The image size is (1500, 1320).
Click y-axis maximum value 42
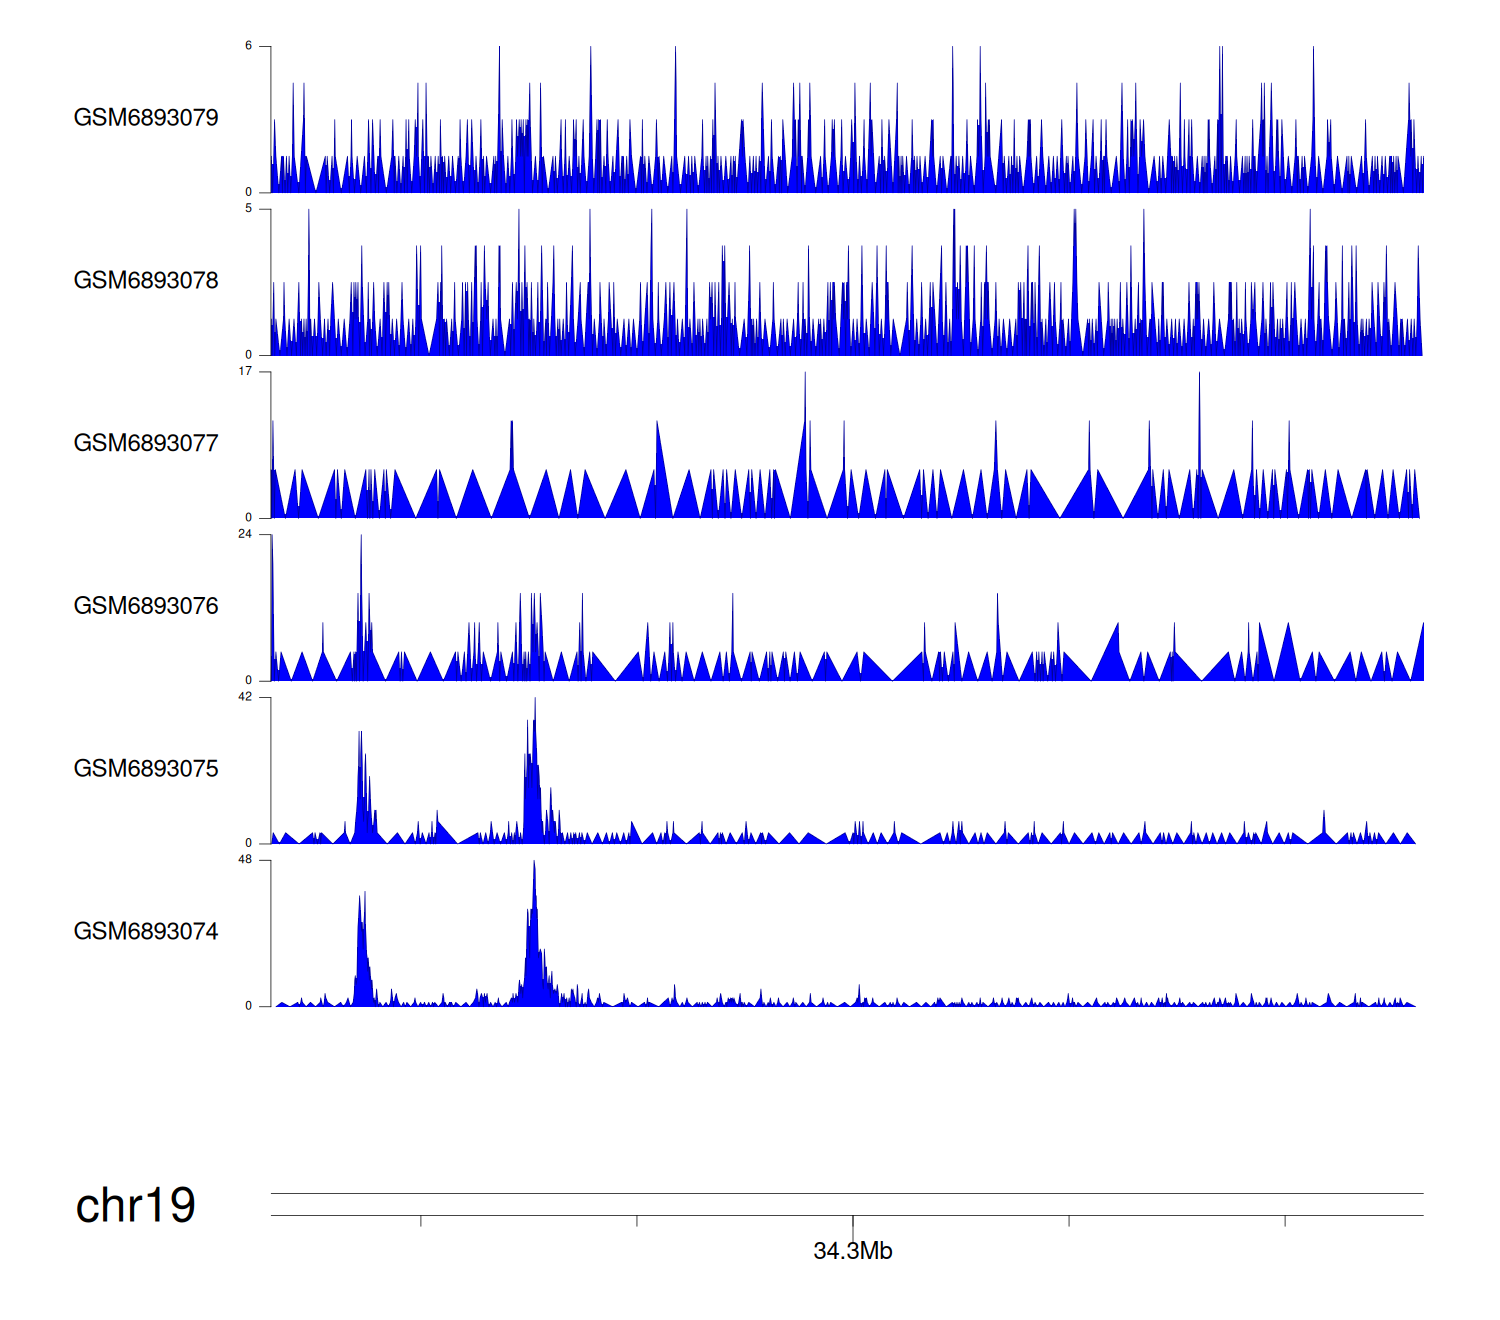245,697
